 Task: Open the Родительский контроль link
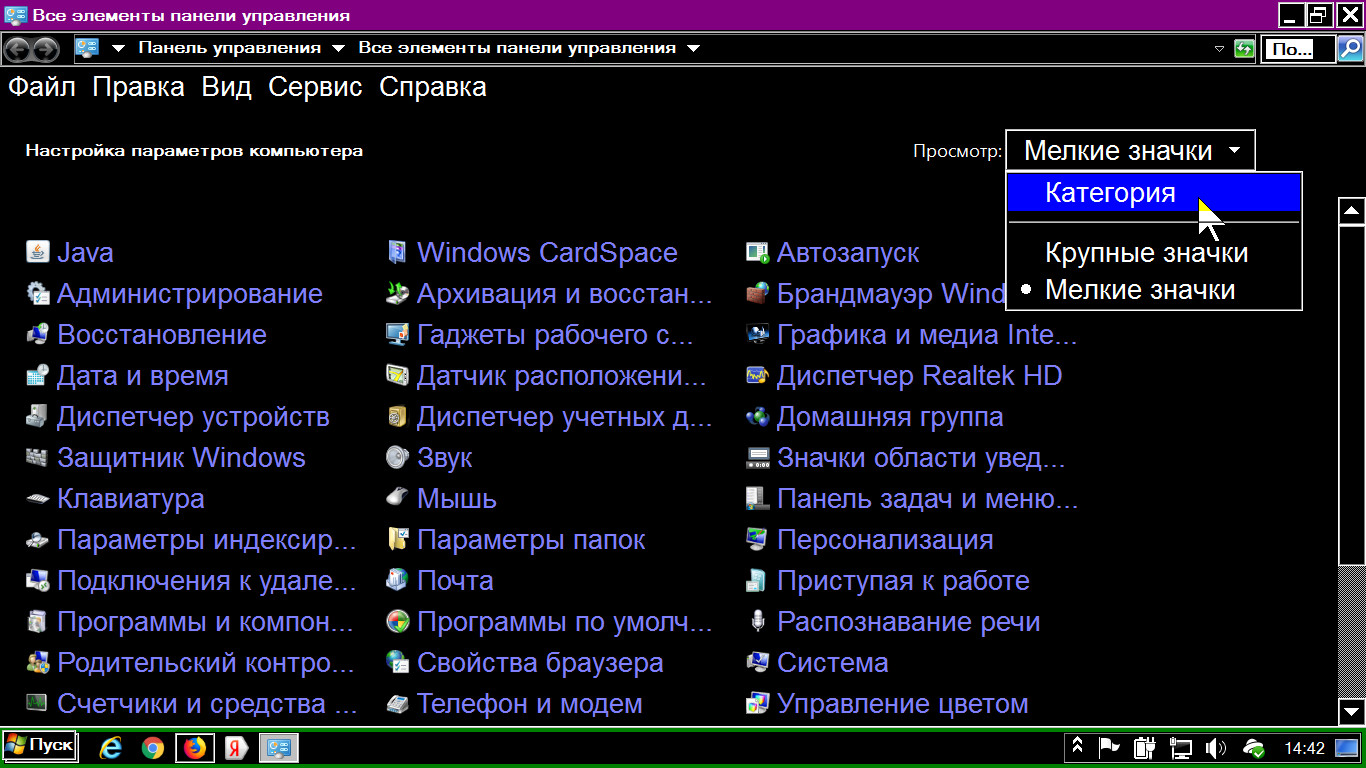click(205, 663)
